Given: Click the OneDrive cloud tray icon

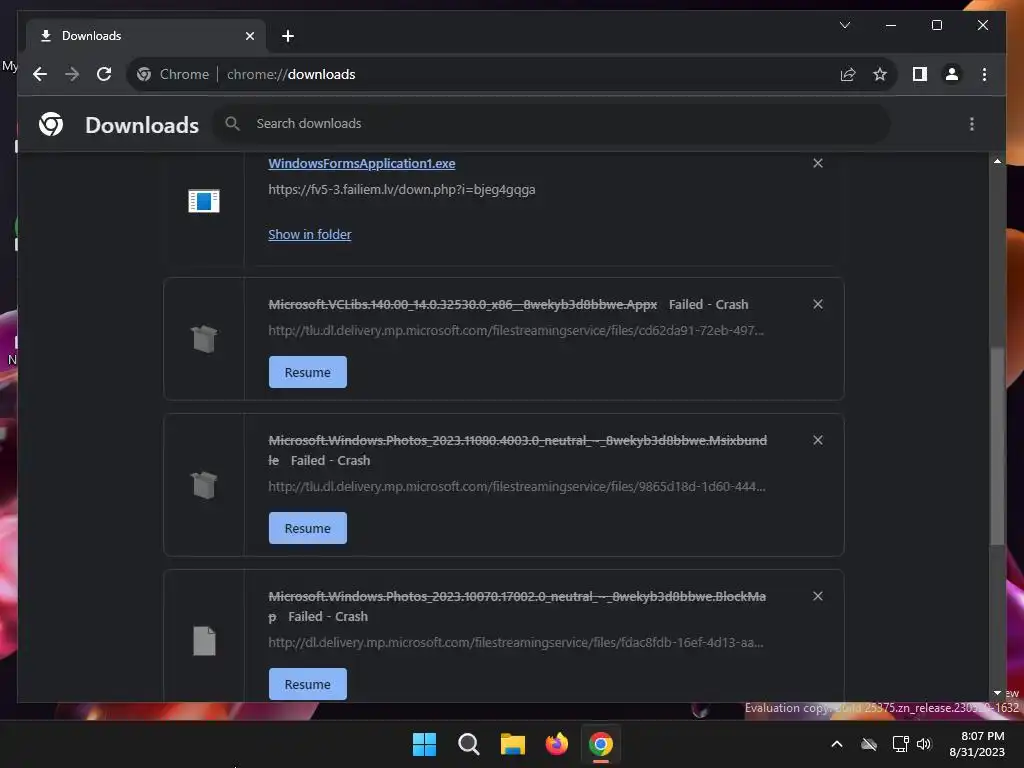Looking at the screenshot, I should (869, 744).
